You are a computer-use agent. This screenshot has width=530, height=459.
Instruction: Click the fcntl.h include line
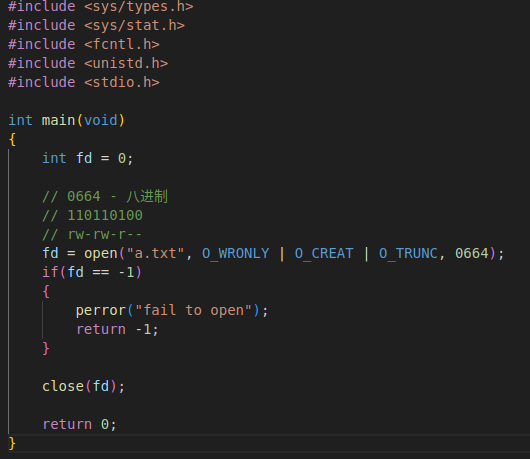point(83,44)
